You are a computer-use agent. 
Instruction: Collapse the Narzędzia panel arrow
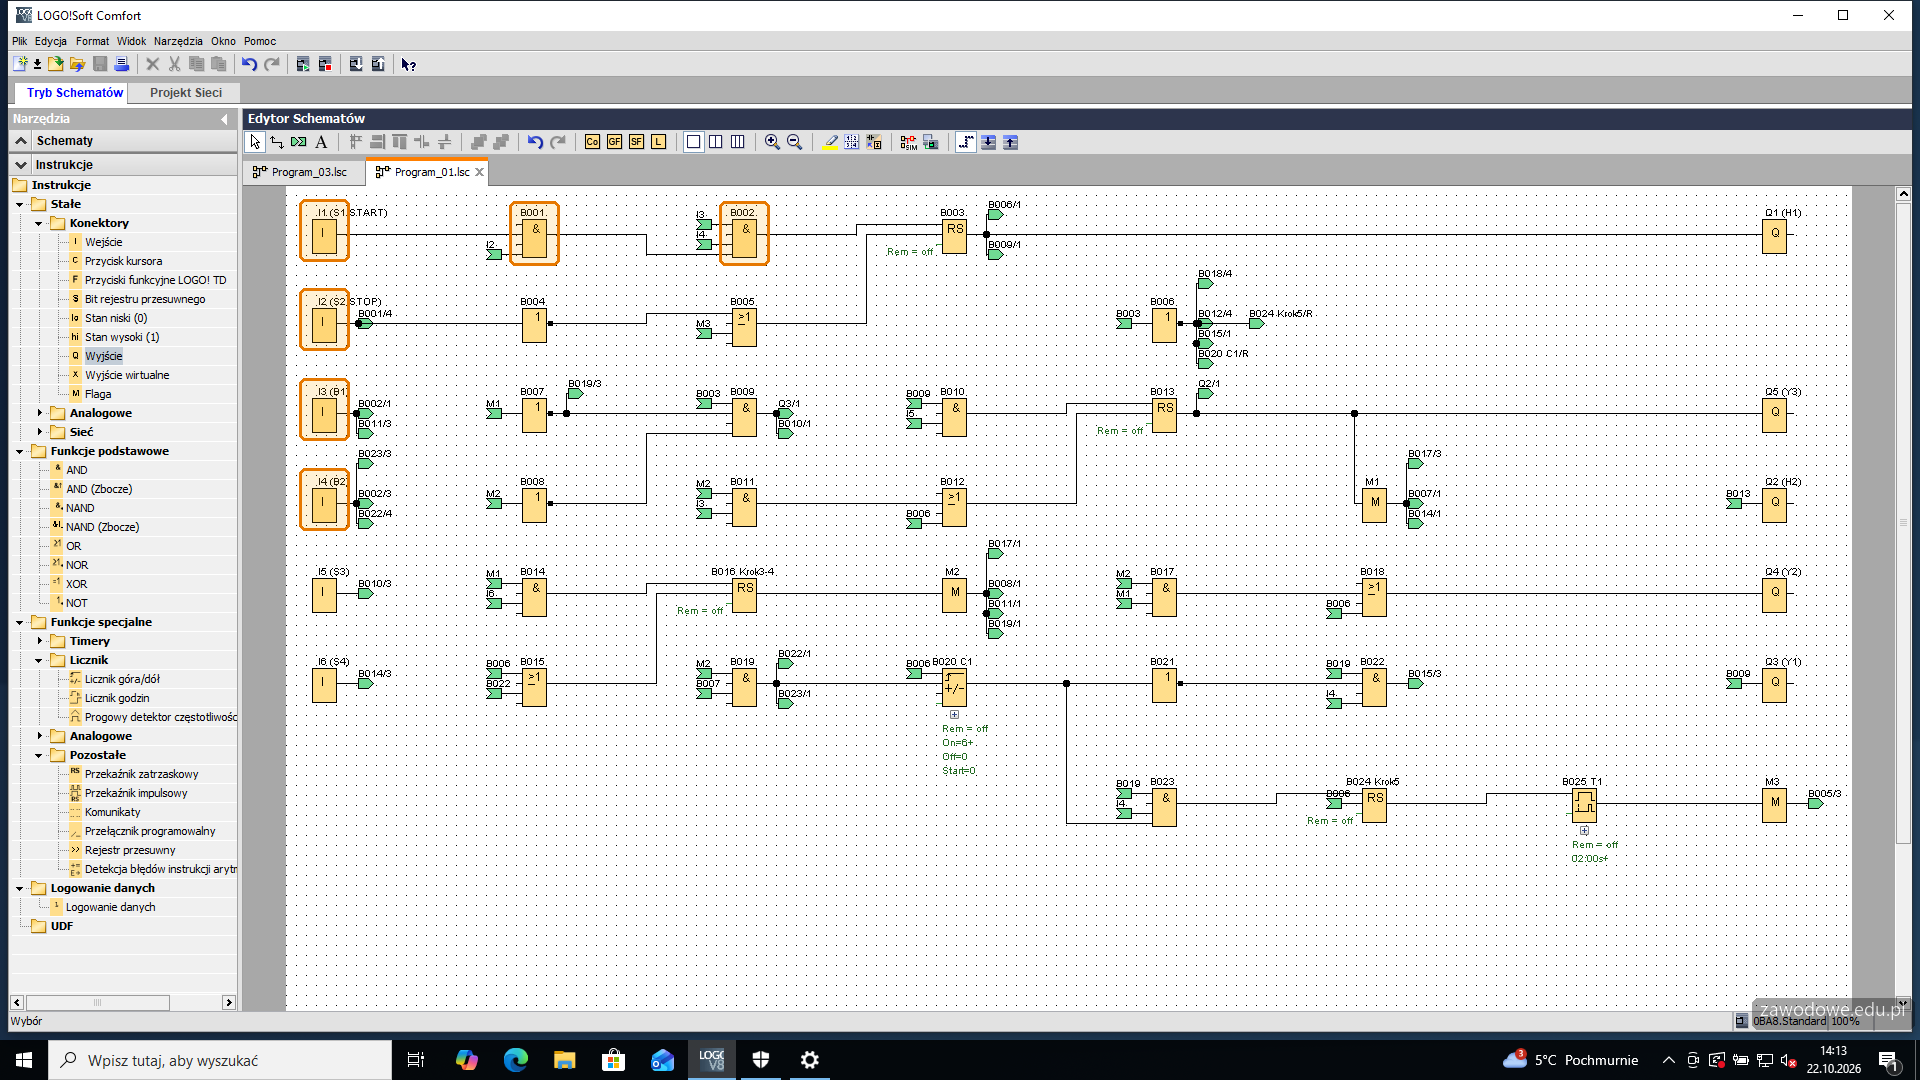coord(224,119)
